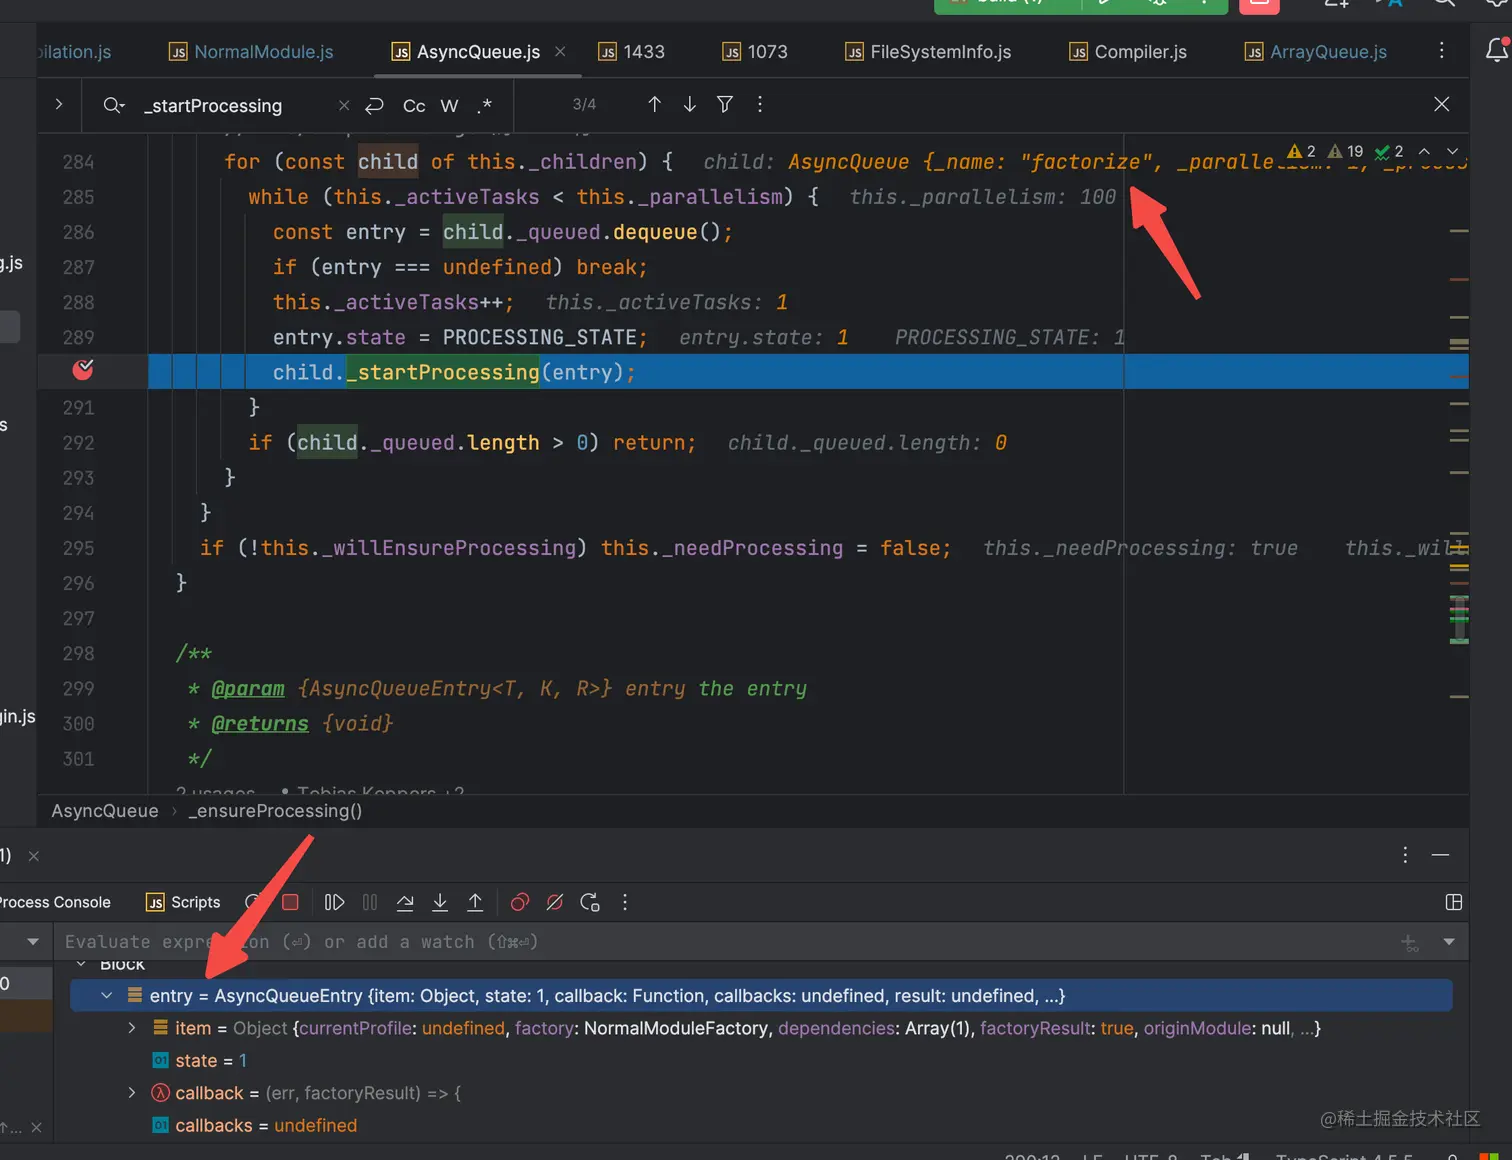Open View Breakpoints icon

(x=520, y=902)
